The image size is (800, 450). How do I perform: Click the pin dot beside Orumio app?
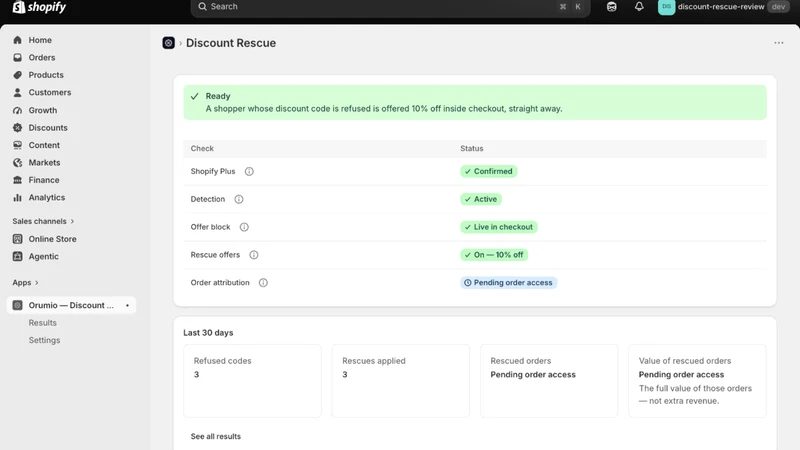coord(127,305)
